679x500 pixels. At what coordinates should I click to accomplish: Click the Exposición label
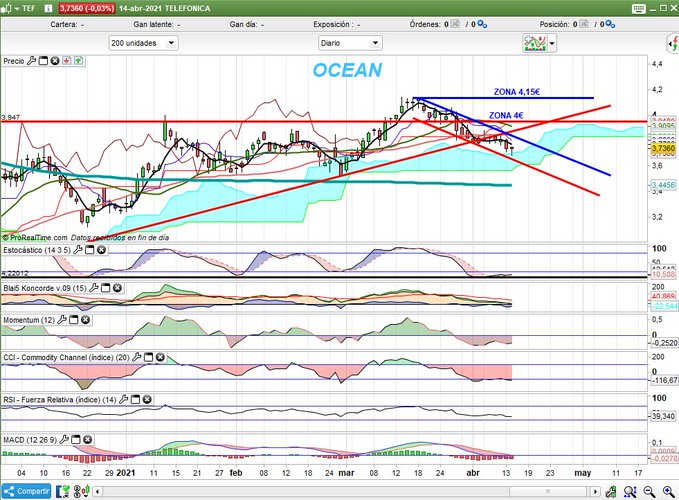(x=331, y=24)
